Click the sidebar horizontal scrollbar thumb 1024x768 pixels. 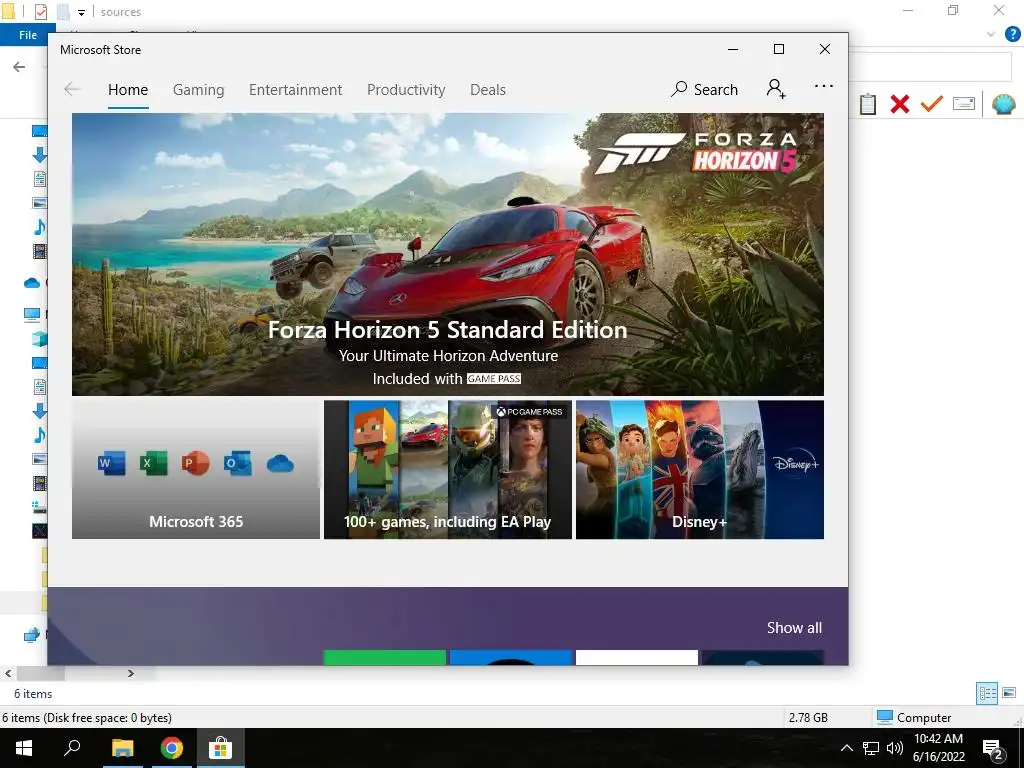(40, 673)
